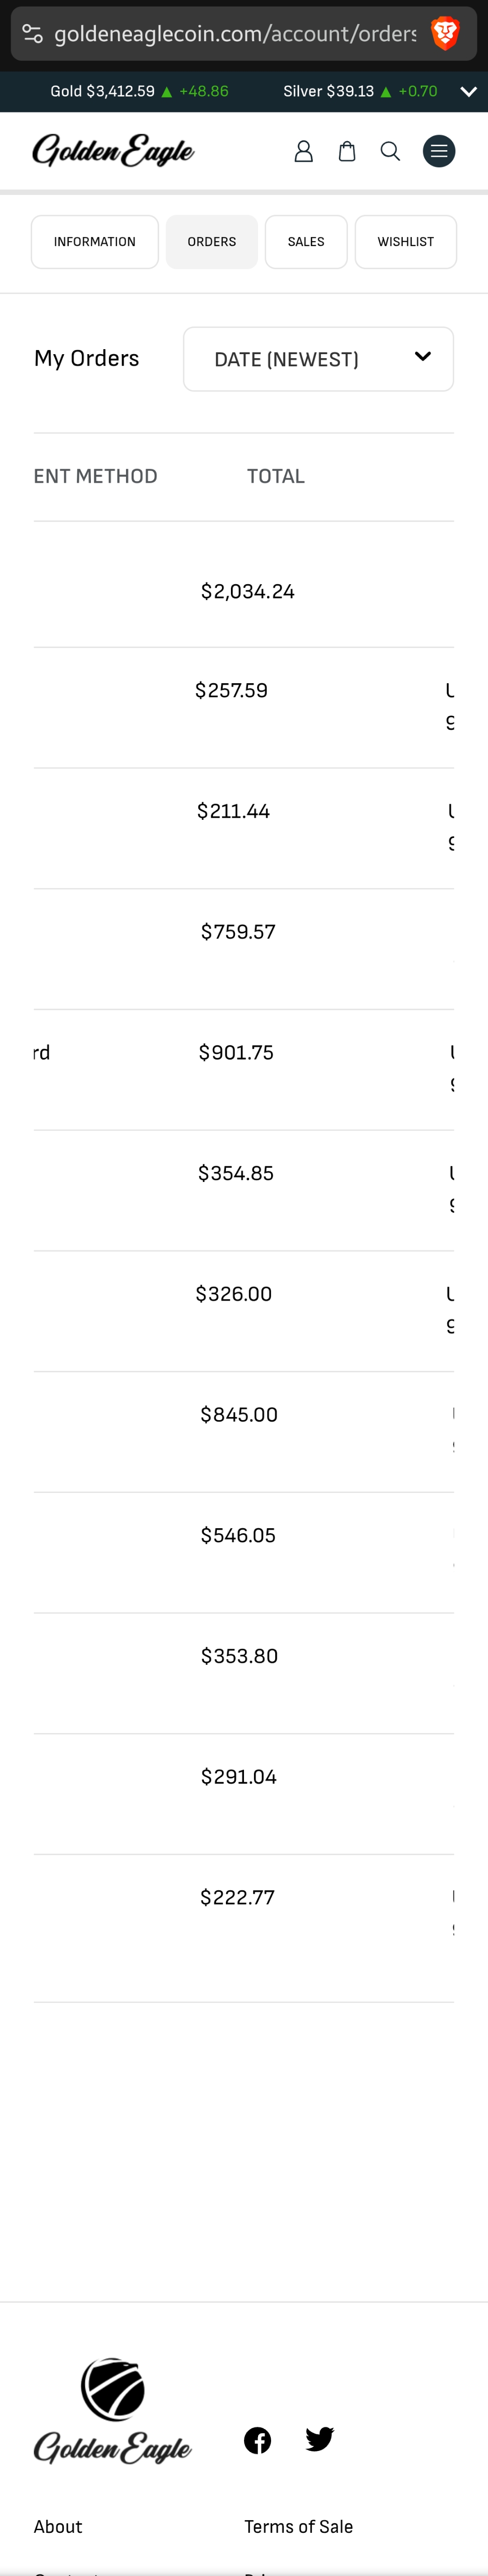
Task: Go to the Sales tab
Action: click(306, 242)
